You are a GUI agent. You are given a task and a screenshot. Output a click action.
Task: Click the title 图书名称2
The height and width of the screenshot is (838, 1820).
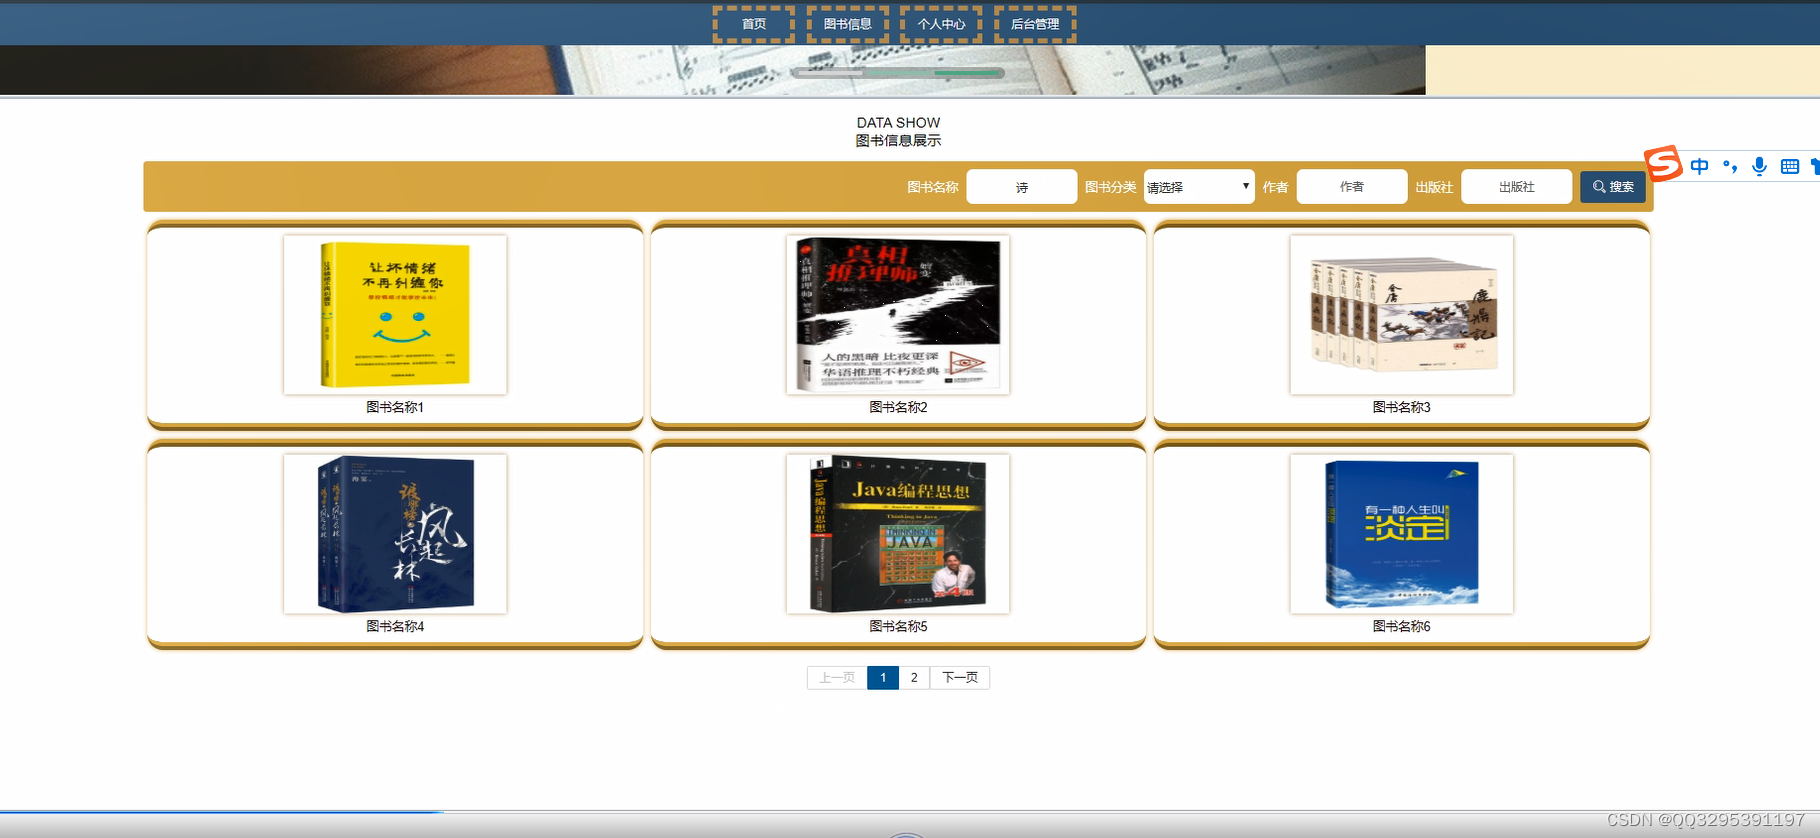pyautogui.click(x=898, y=407)
